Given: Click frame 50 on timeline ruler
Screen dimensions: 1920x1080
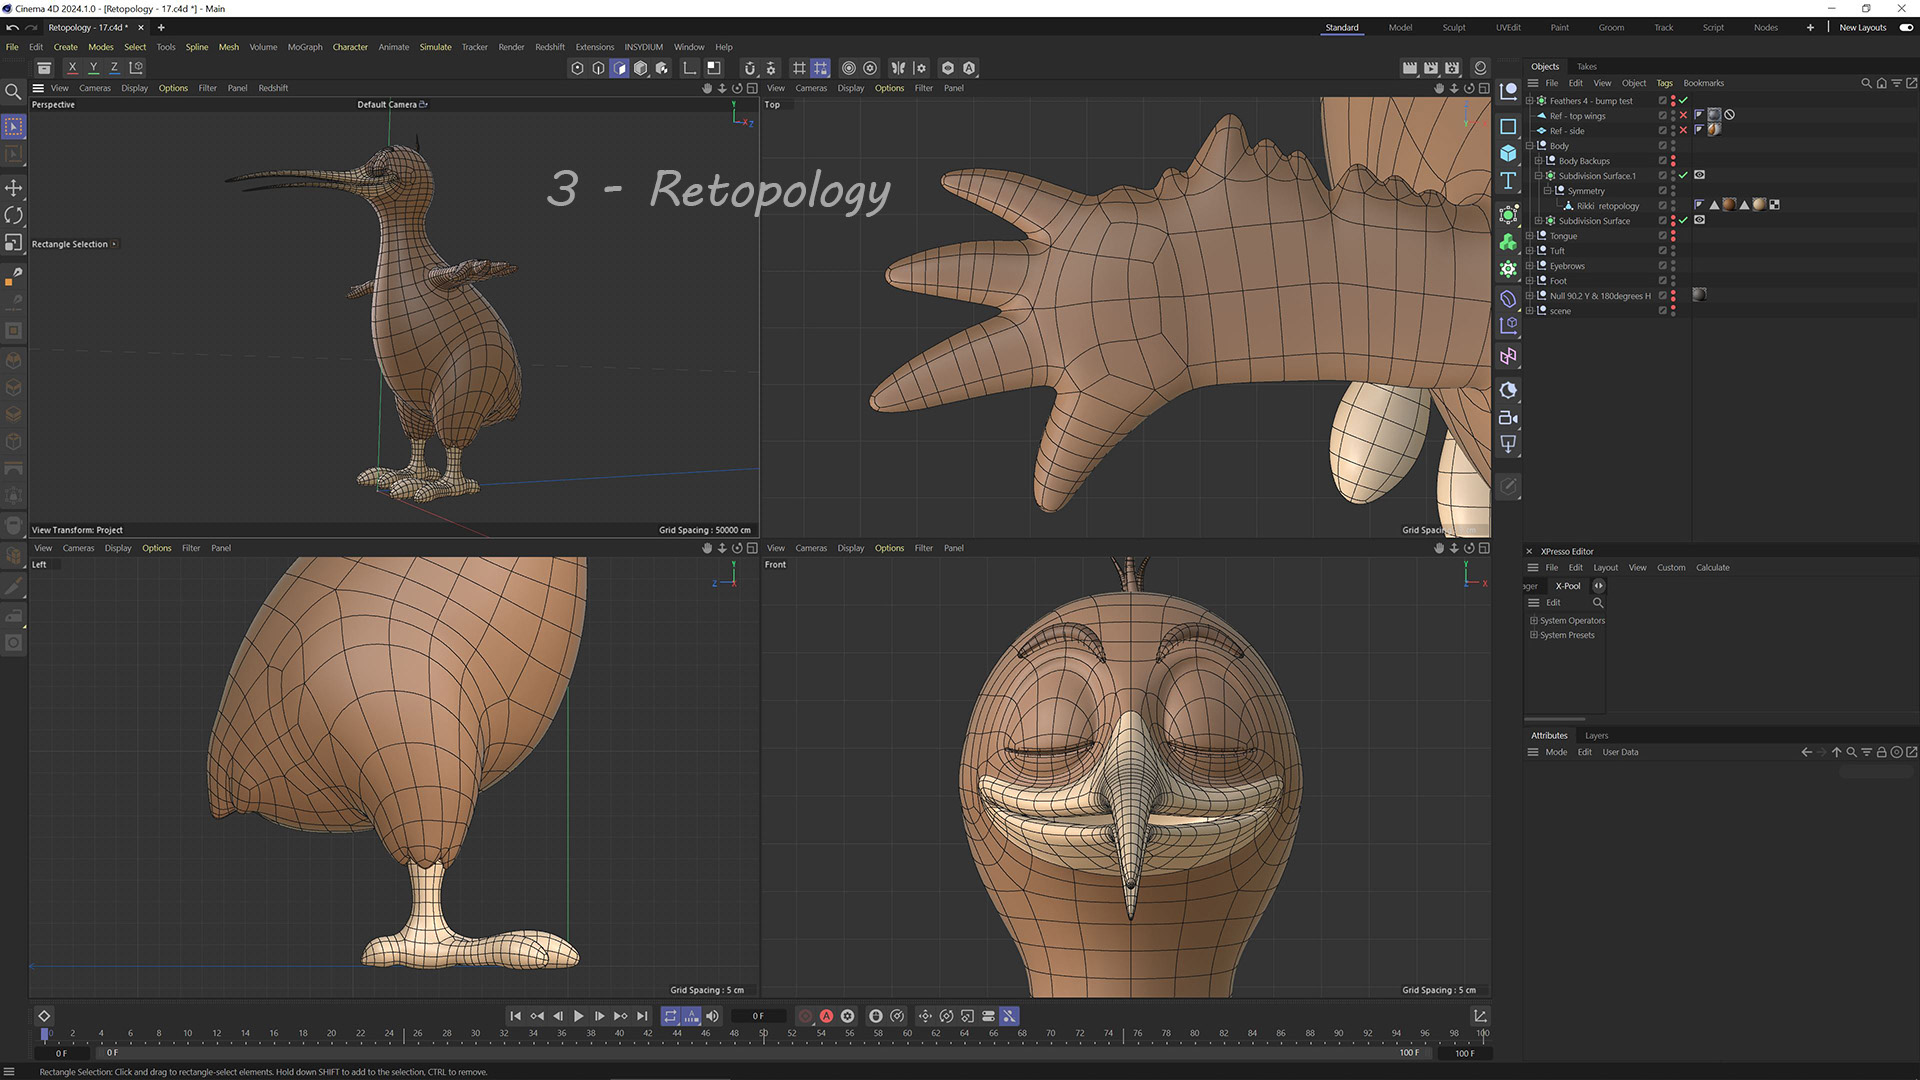Looking at the screenshot, I should pos(763,1033).
